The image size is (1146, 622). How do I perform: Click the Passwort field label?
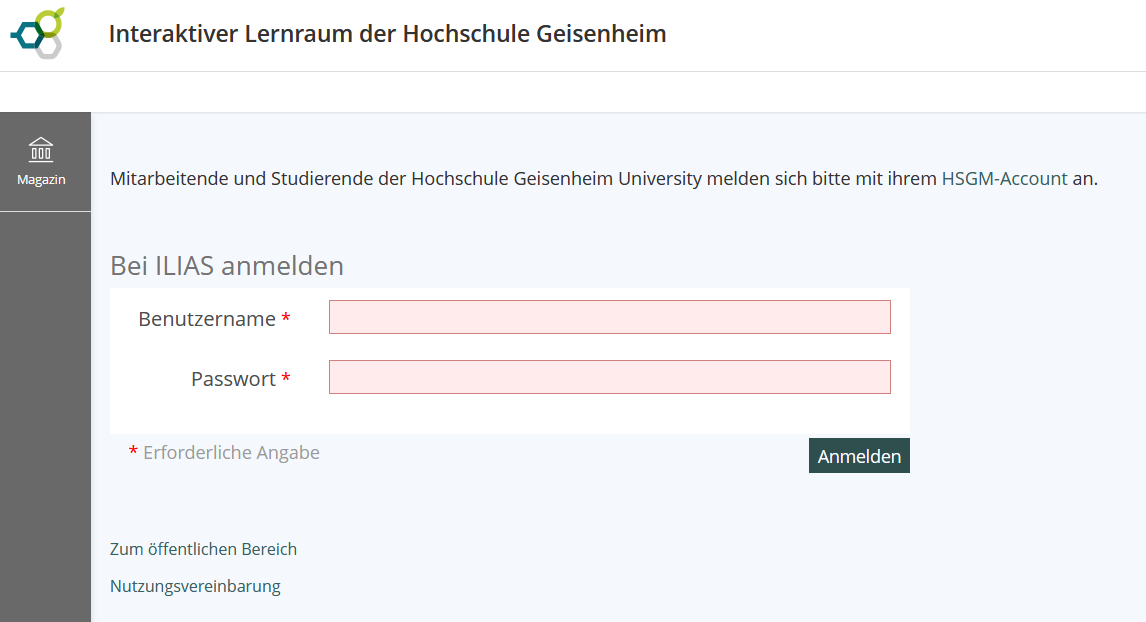[233, 379]
